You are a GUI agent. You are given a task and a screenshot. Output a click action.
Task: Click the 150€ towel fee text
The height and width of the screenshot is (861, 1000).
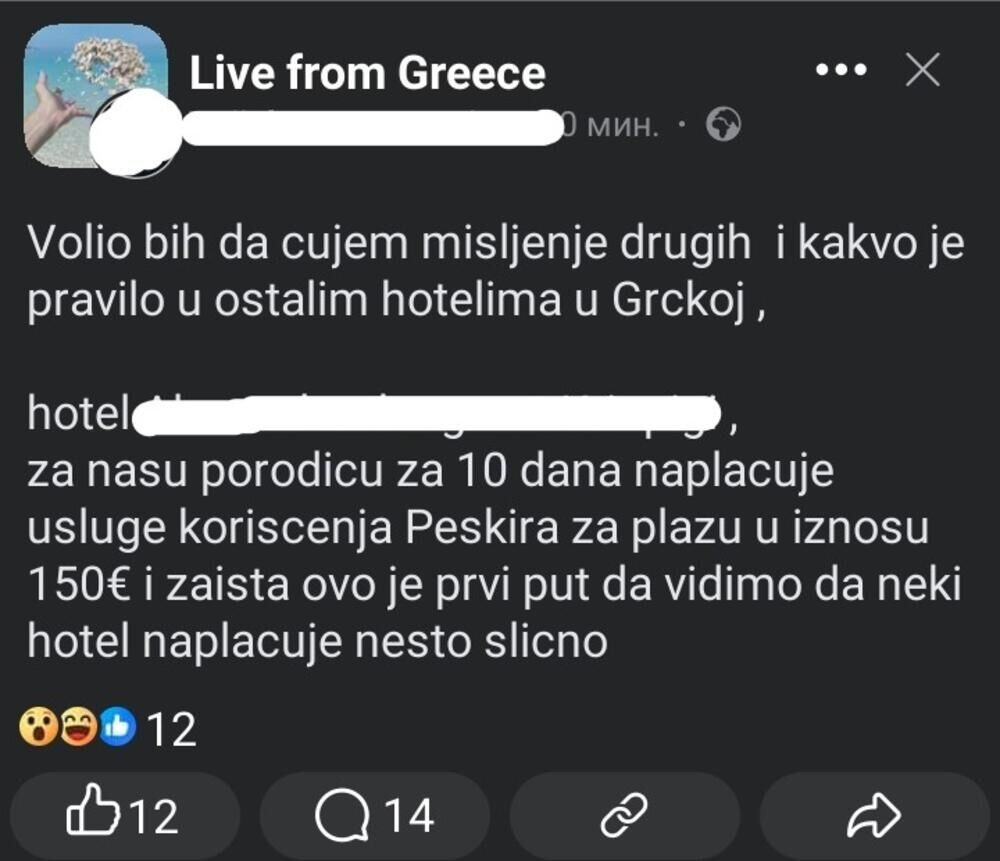(80, 579)
